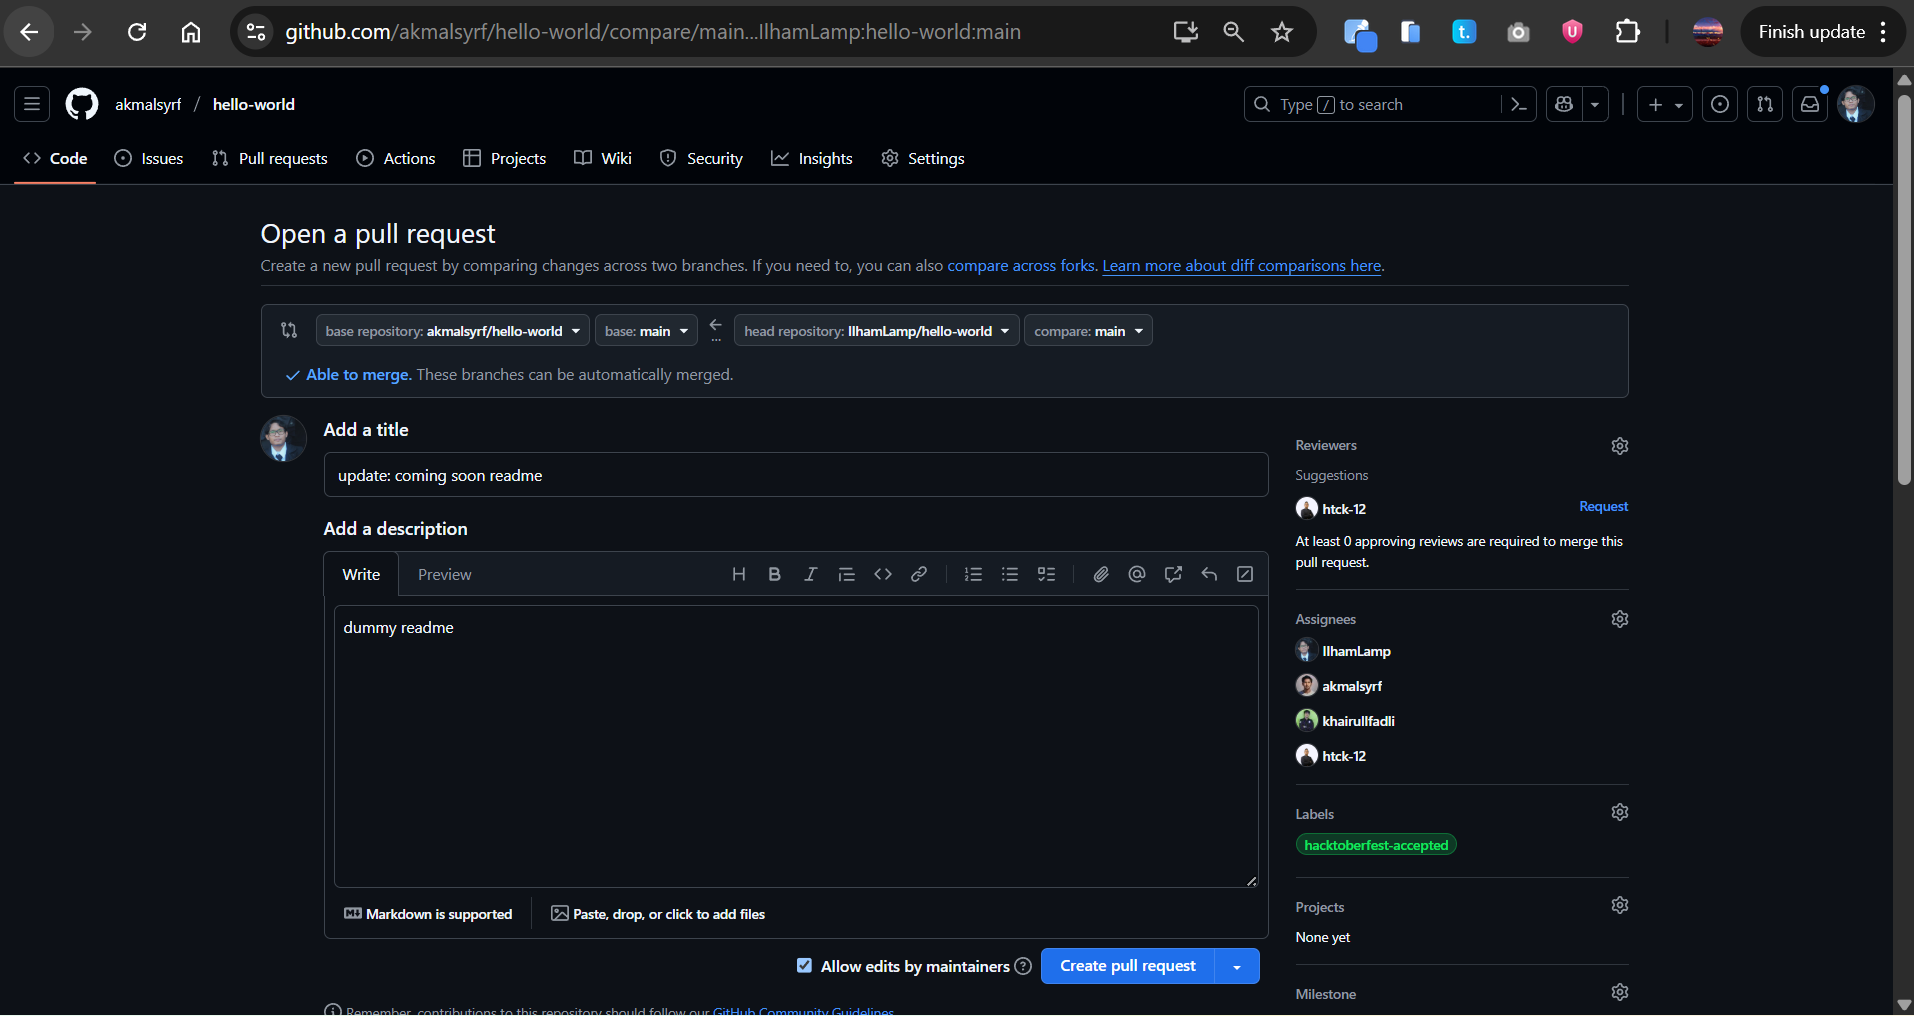Insert a link using the link icon
Viewport: 1914px width, 1016px height.
(918, 574)
